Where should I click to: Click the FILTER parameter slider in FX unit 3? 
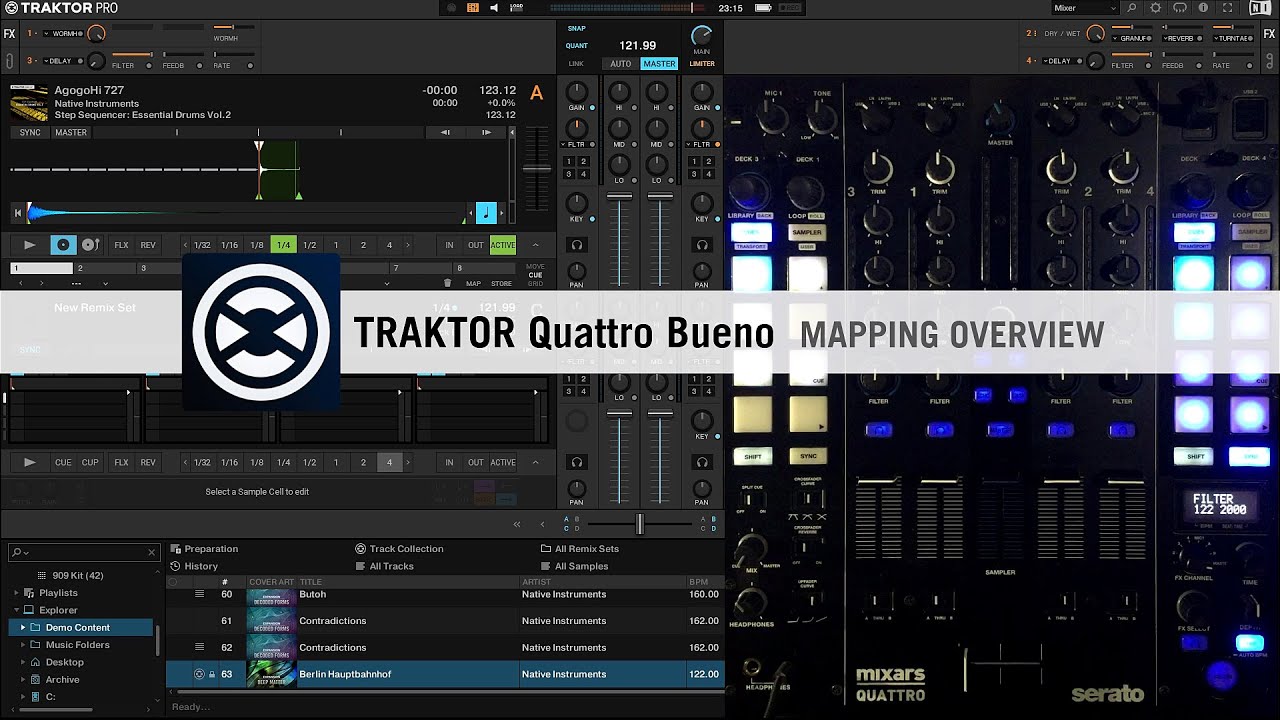(x=132, y=54)
